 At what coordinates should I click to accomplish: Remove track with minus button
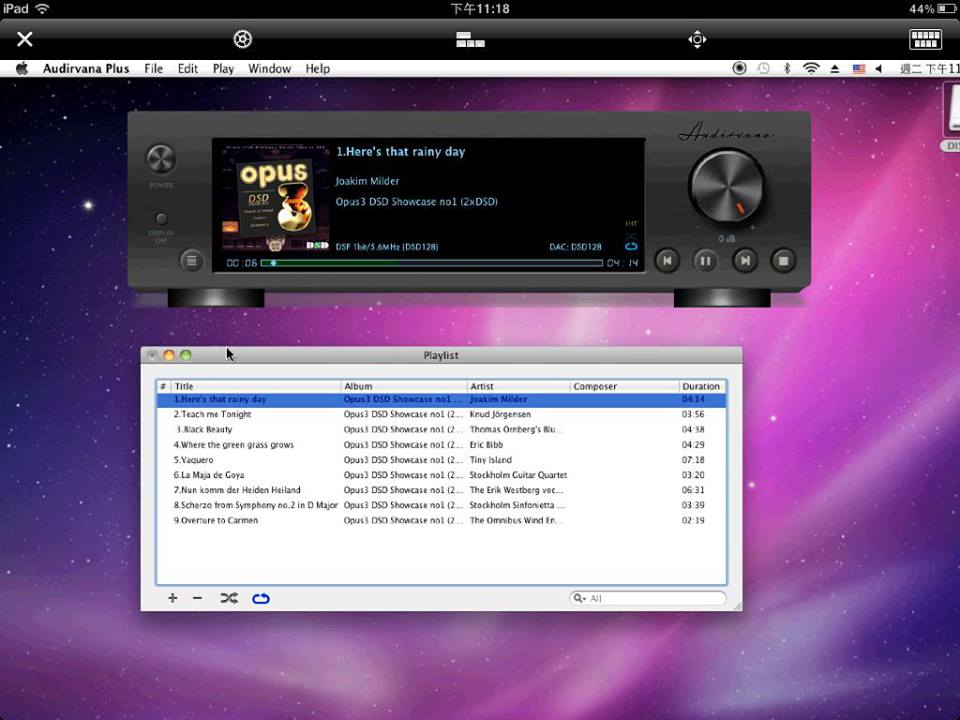point(197,598)
